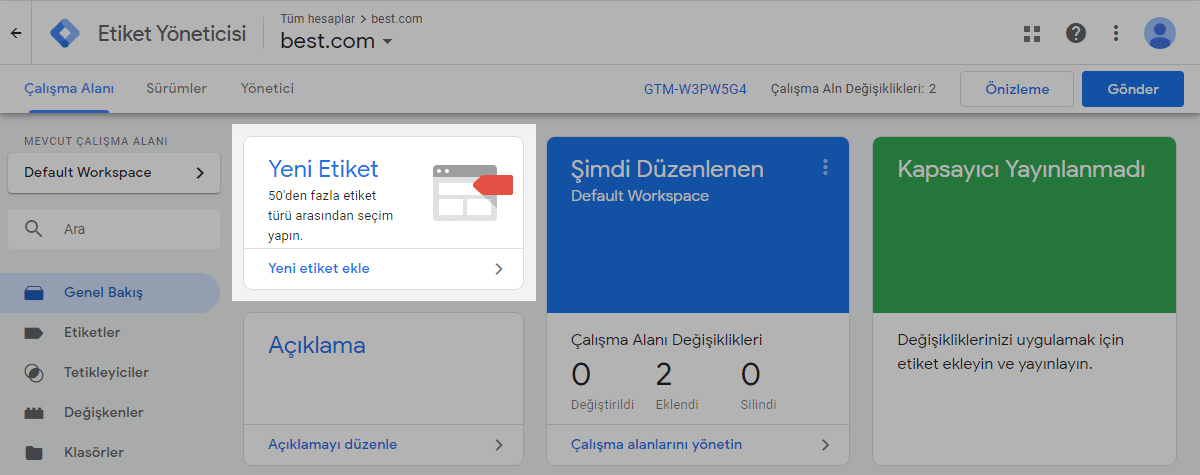
Task: Click the Açıklamayı düzenle link
Action: tap(333, 444)
